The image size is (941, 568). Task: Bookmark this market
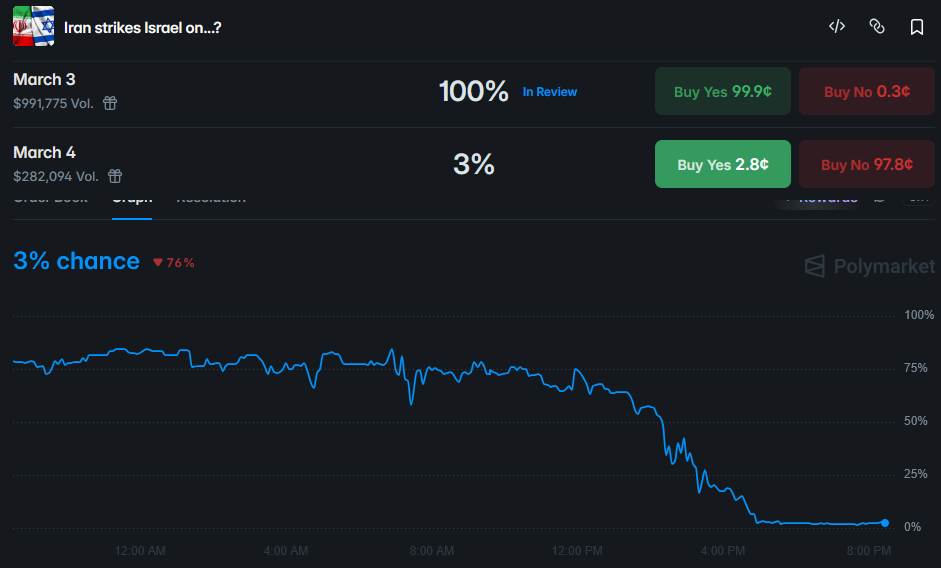point(916,27)
